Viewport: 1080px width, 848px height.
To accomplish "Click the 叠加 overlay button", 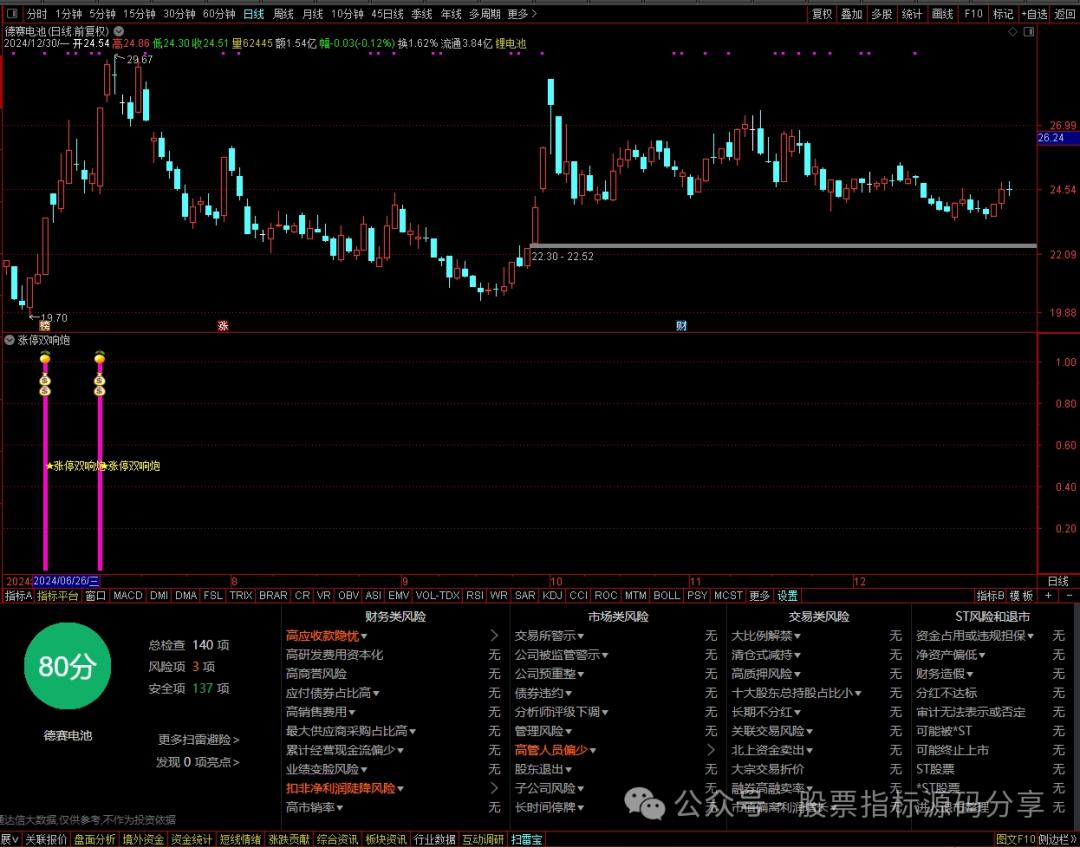I will coord(851,14).
